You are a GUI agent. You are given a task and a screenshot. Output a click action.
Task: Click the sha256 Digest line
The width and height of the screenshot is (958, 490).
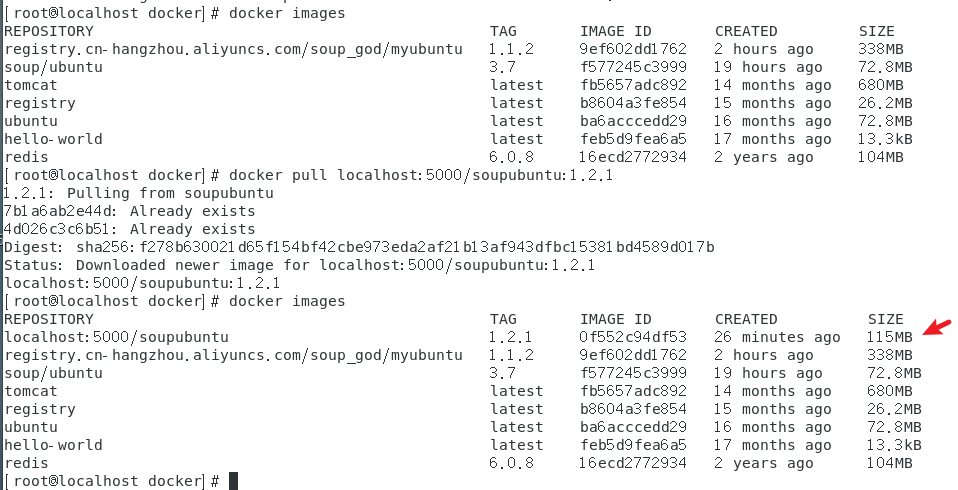click(359, 247)
